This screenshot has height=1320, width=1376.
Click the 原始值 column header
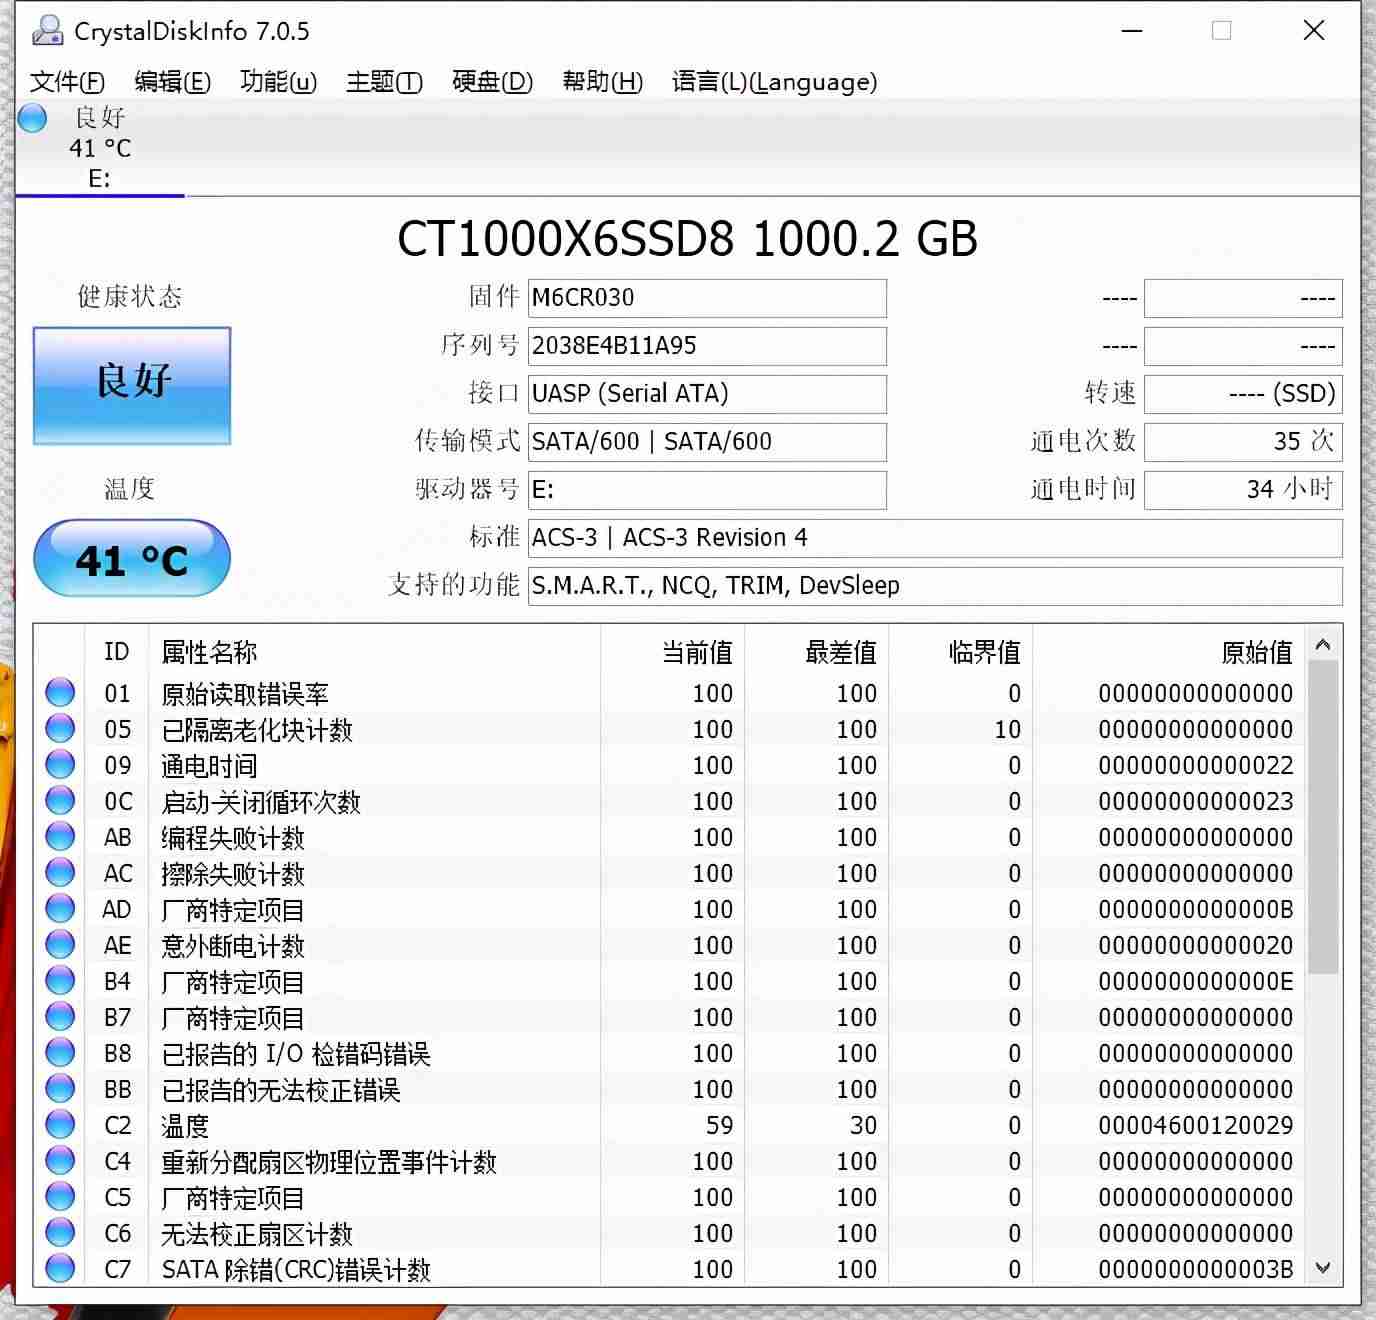pos(1168,652)
